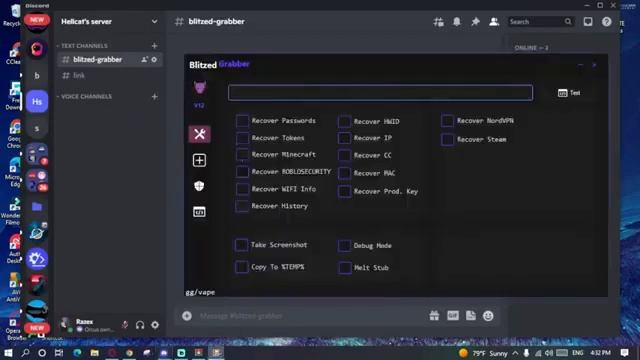Open the "b" server icon
This screenshot has width=640, height=360.
pyautogui.click(x=37, y=76)
